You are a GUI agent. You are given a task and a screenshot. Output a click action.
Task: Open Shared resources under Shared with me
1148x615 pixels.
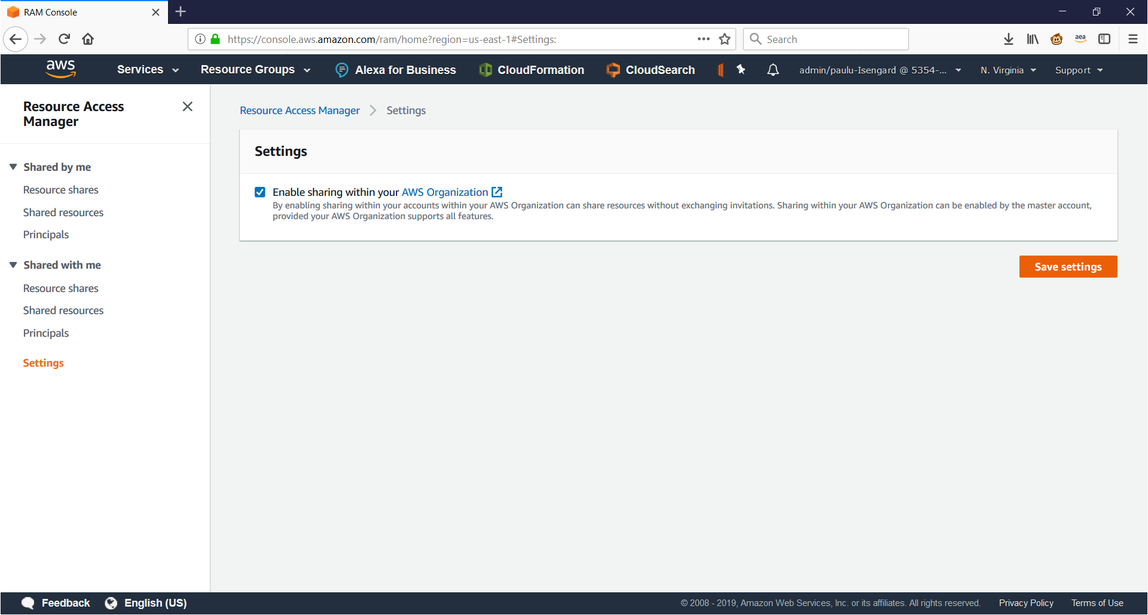63,310
